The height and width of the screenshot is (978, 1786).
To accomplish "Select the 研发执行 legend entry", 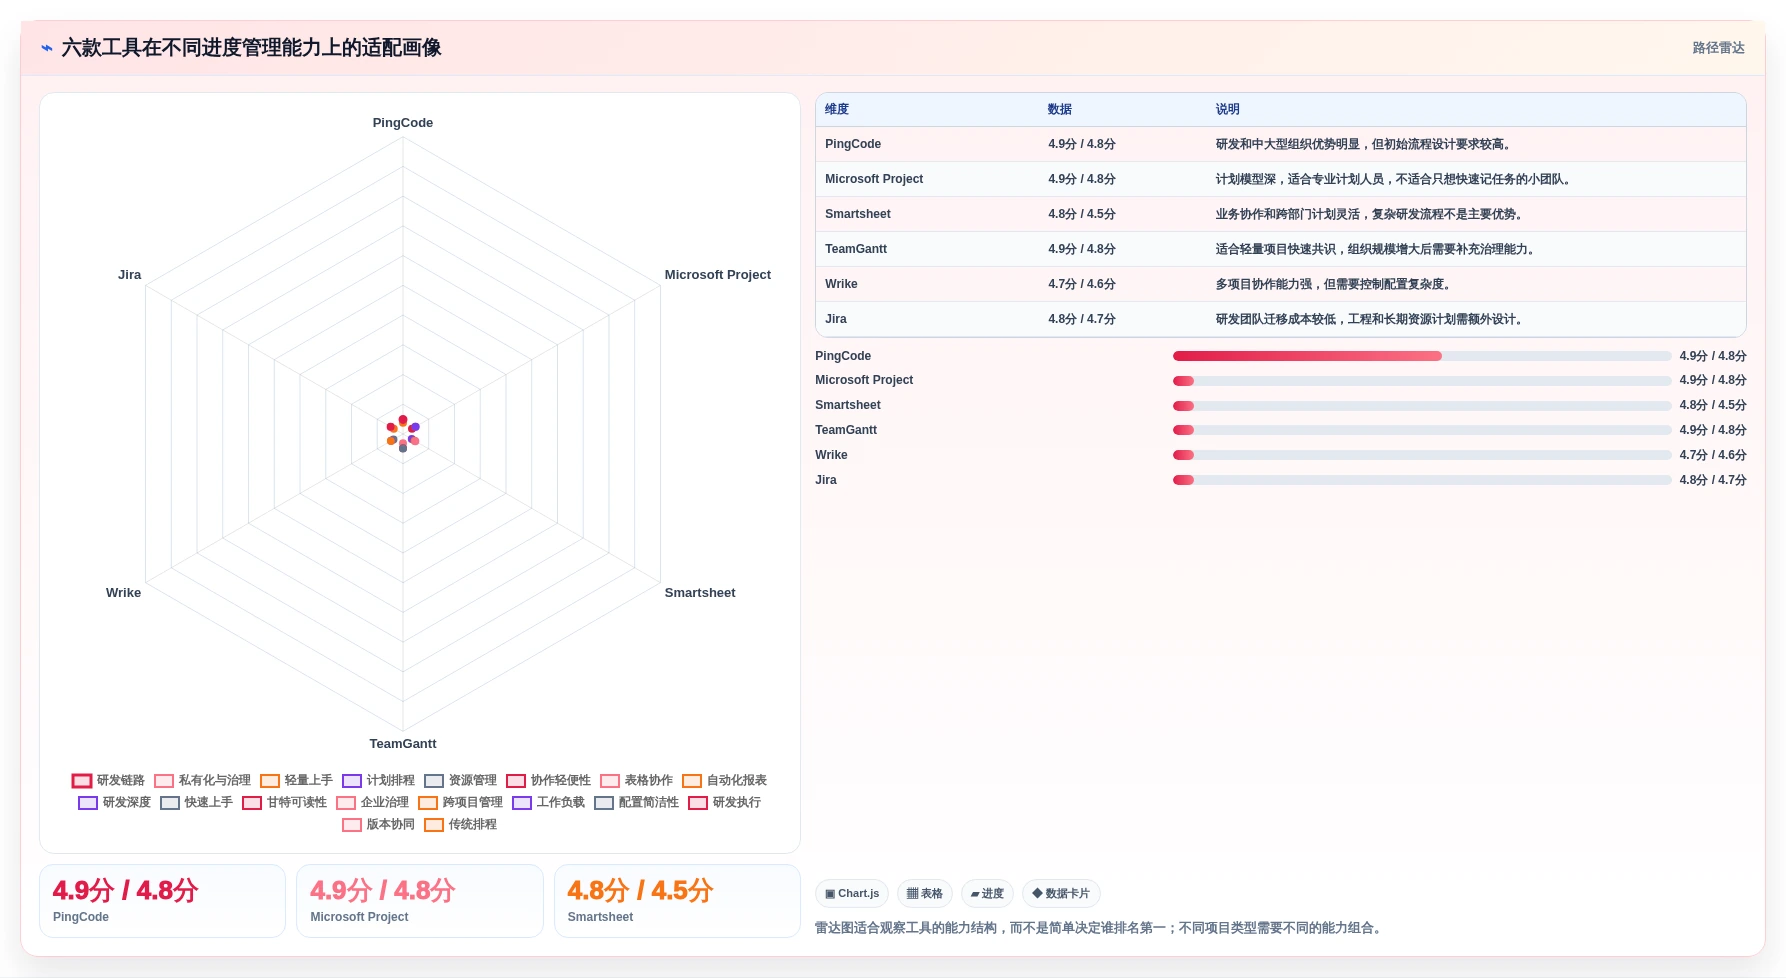I will coord(724,802).
